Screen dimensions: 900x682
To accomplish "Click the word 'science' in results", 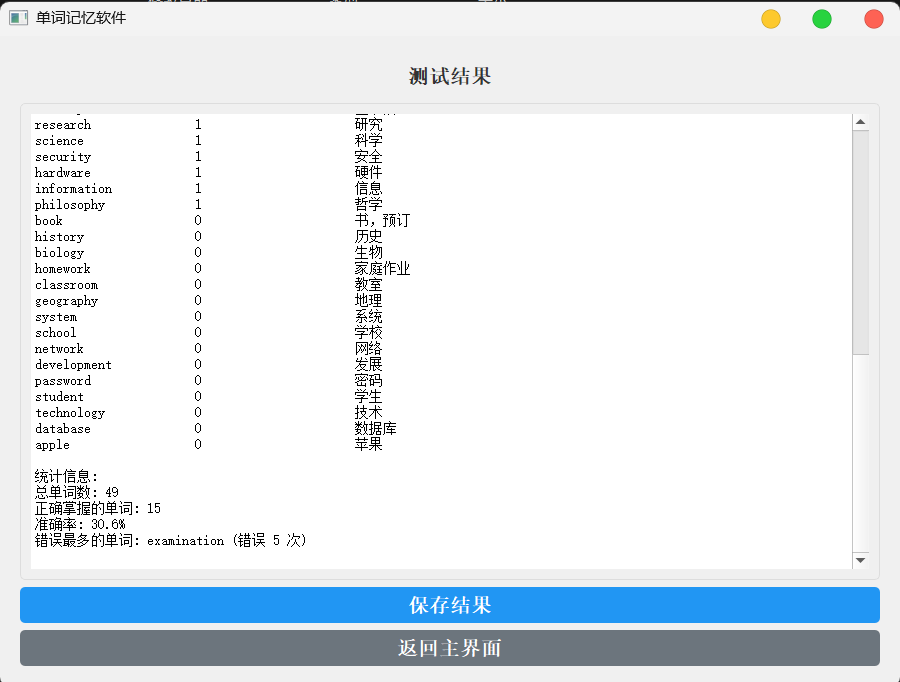I will [x=59, y=141].
